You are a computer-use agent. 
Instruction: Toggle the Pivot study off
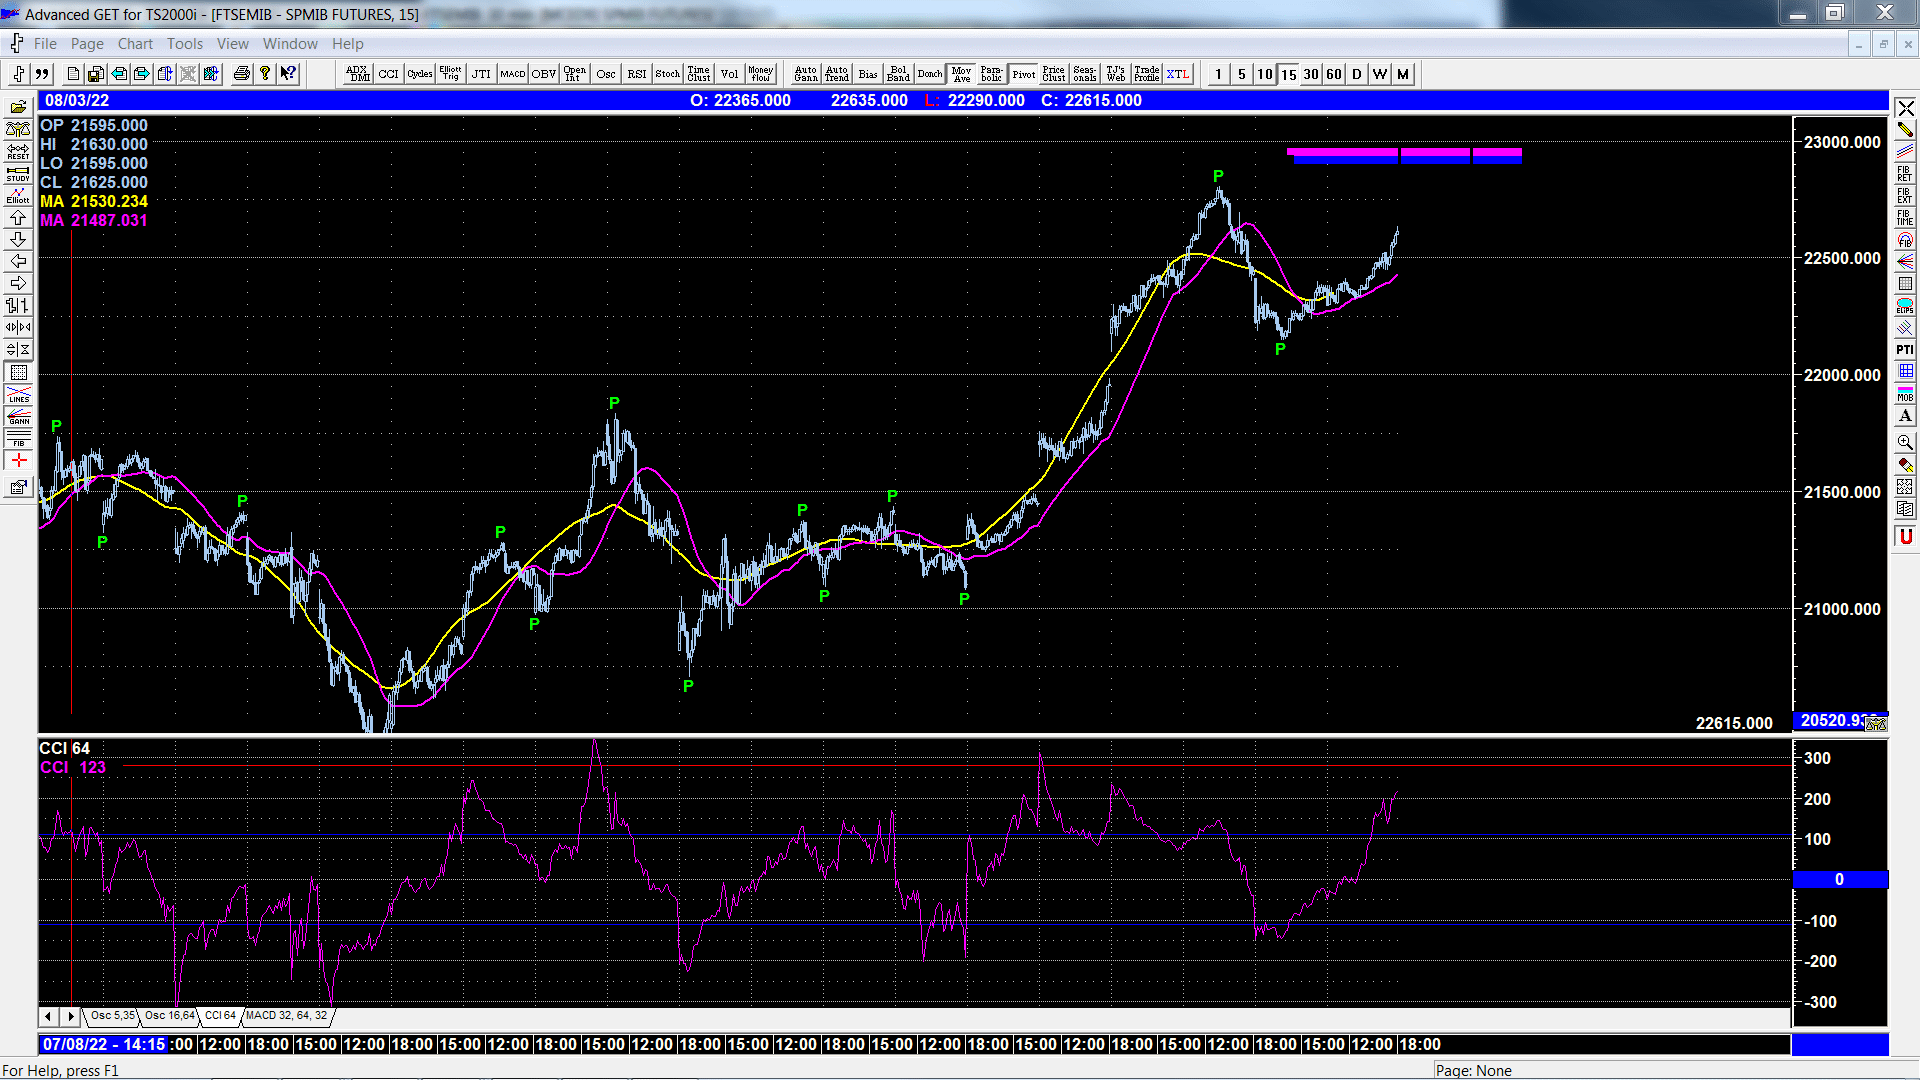(1023, 74)
